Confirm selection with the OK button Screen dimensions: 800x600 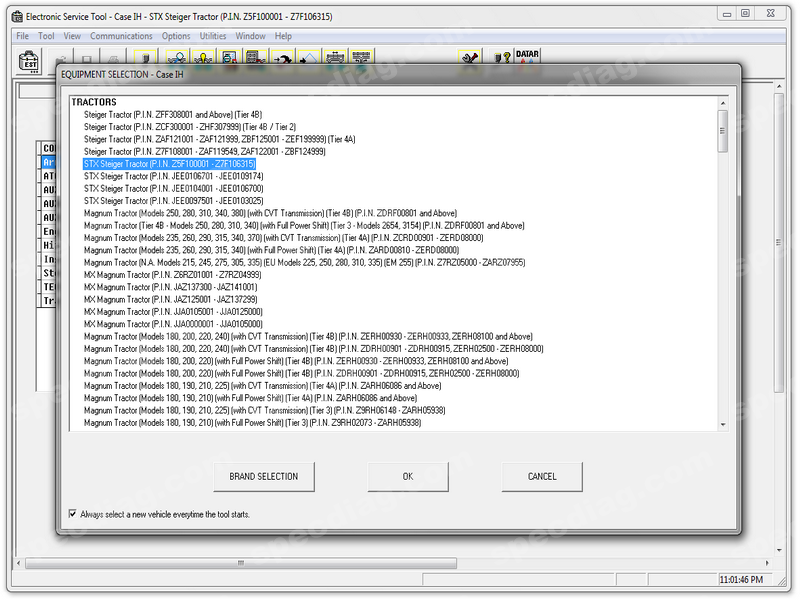(x=407, y=477)
